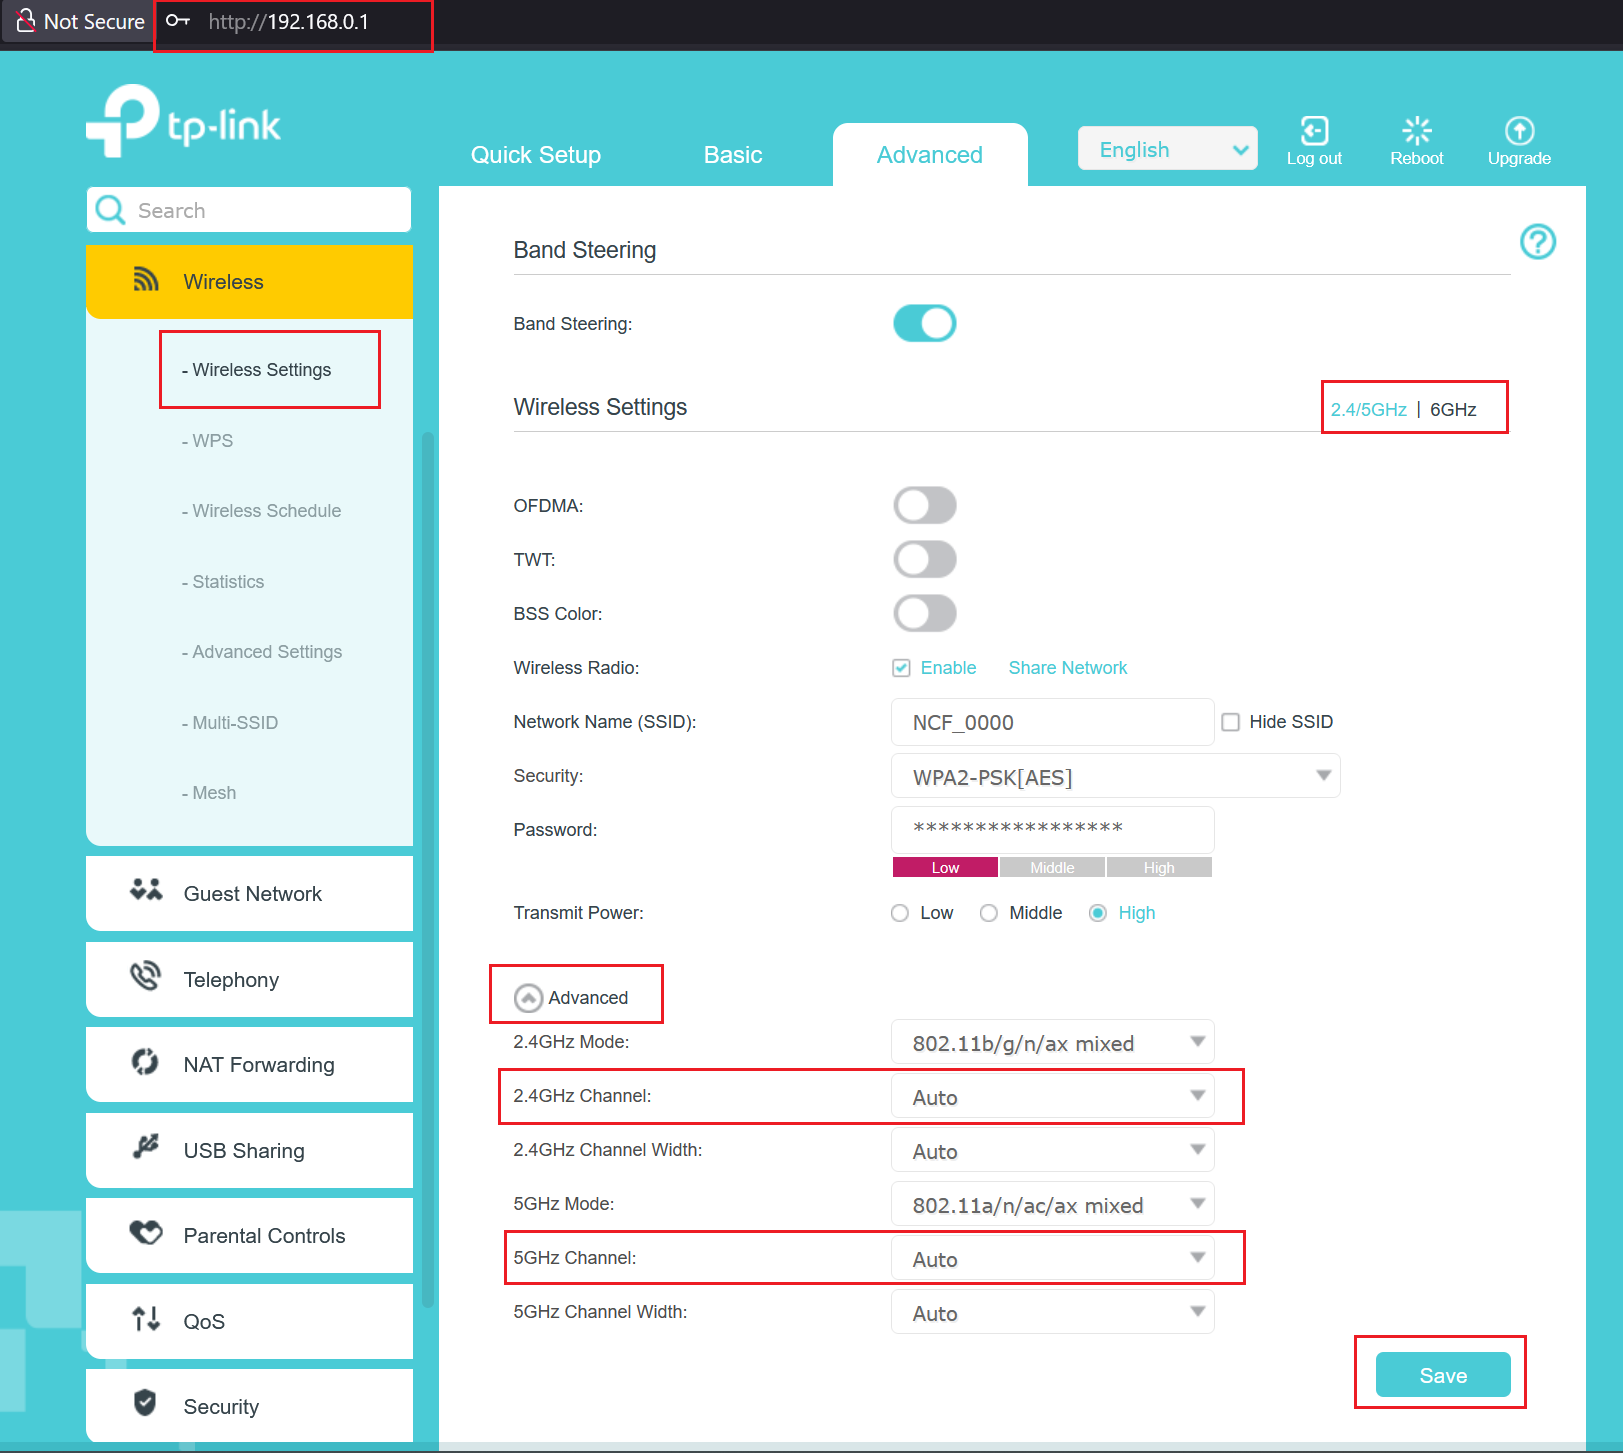Turn off the Band Steering toggle
The width and height of the screenshot is (1623, 1453).
(x=924, y=324)
